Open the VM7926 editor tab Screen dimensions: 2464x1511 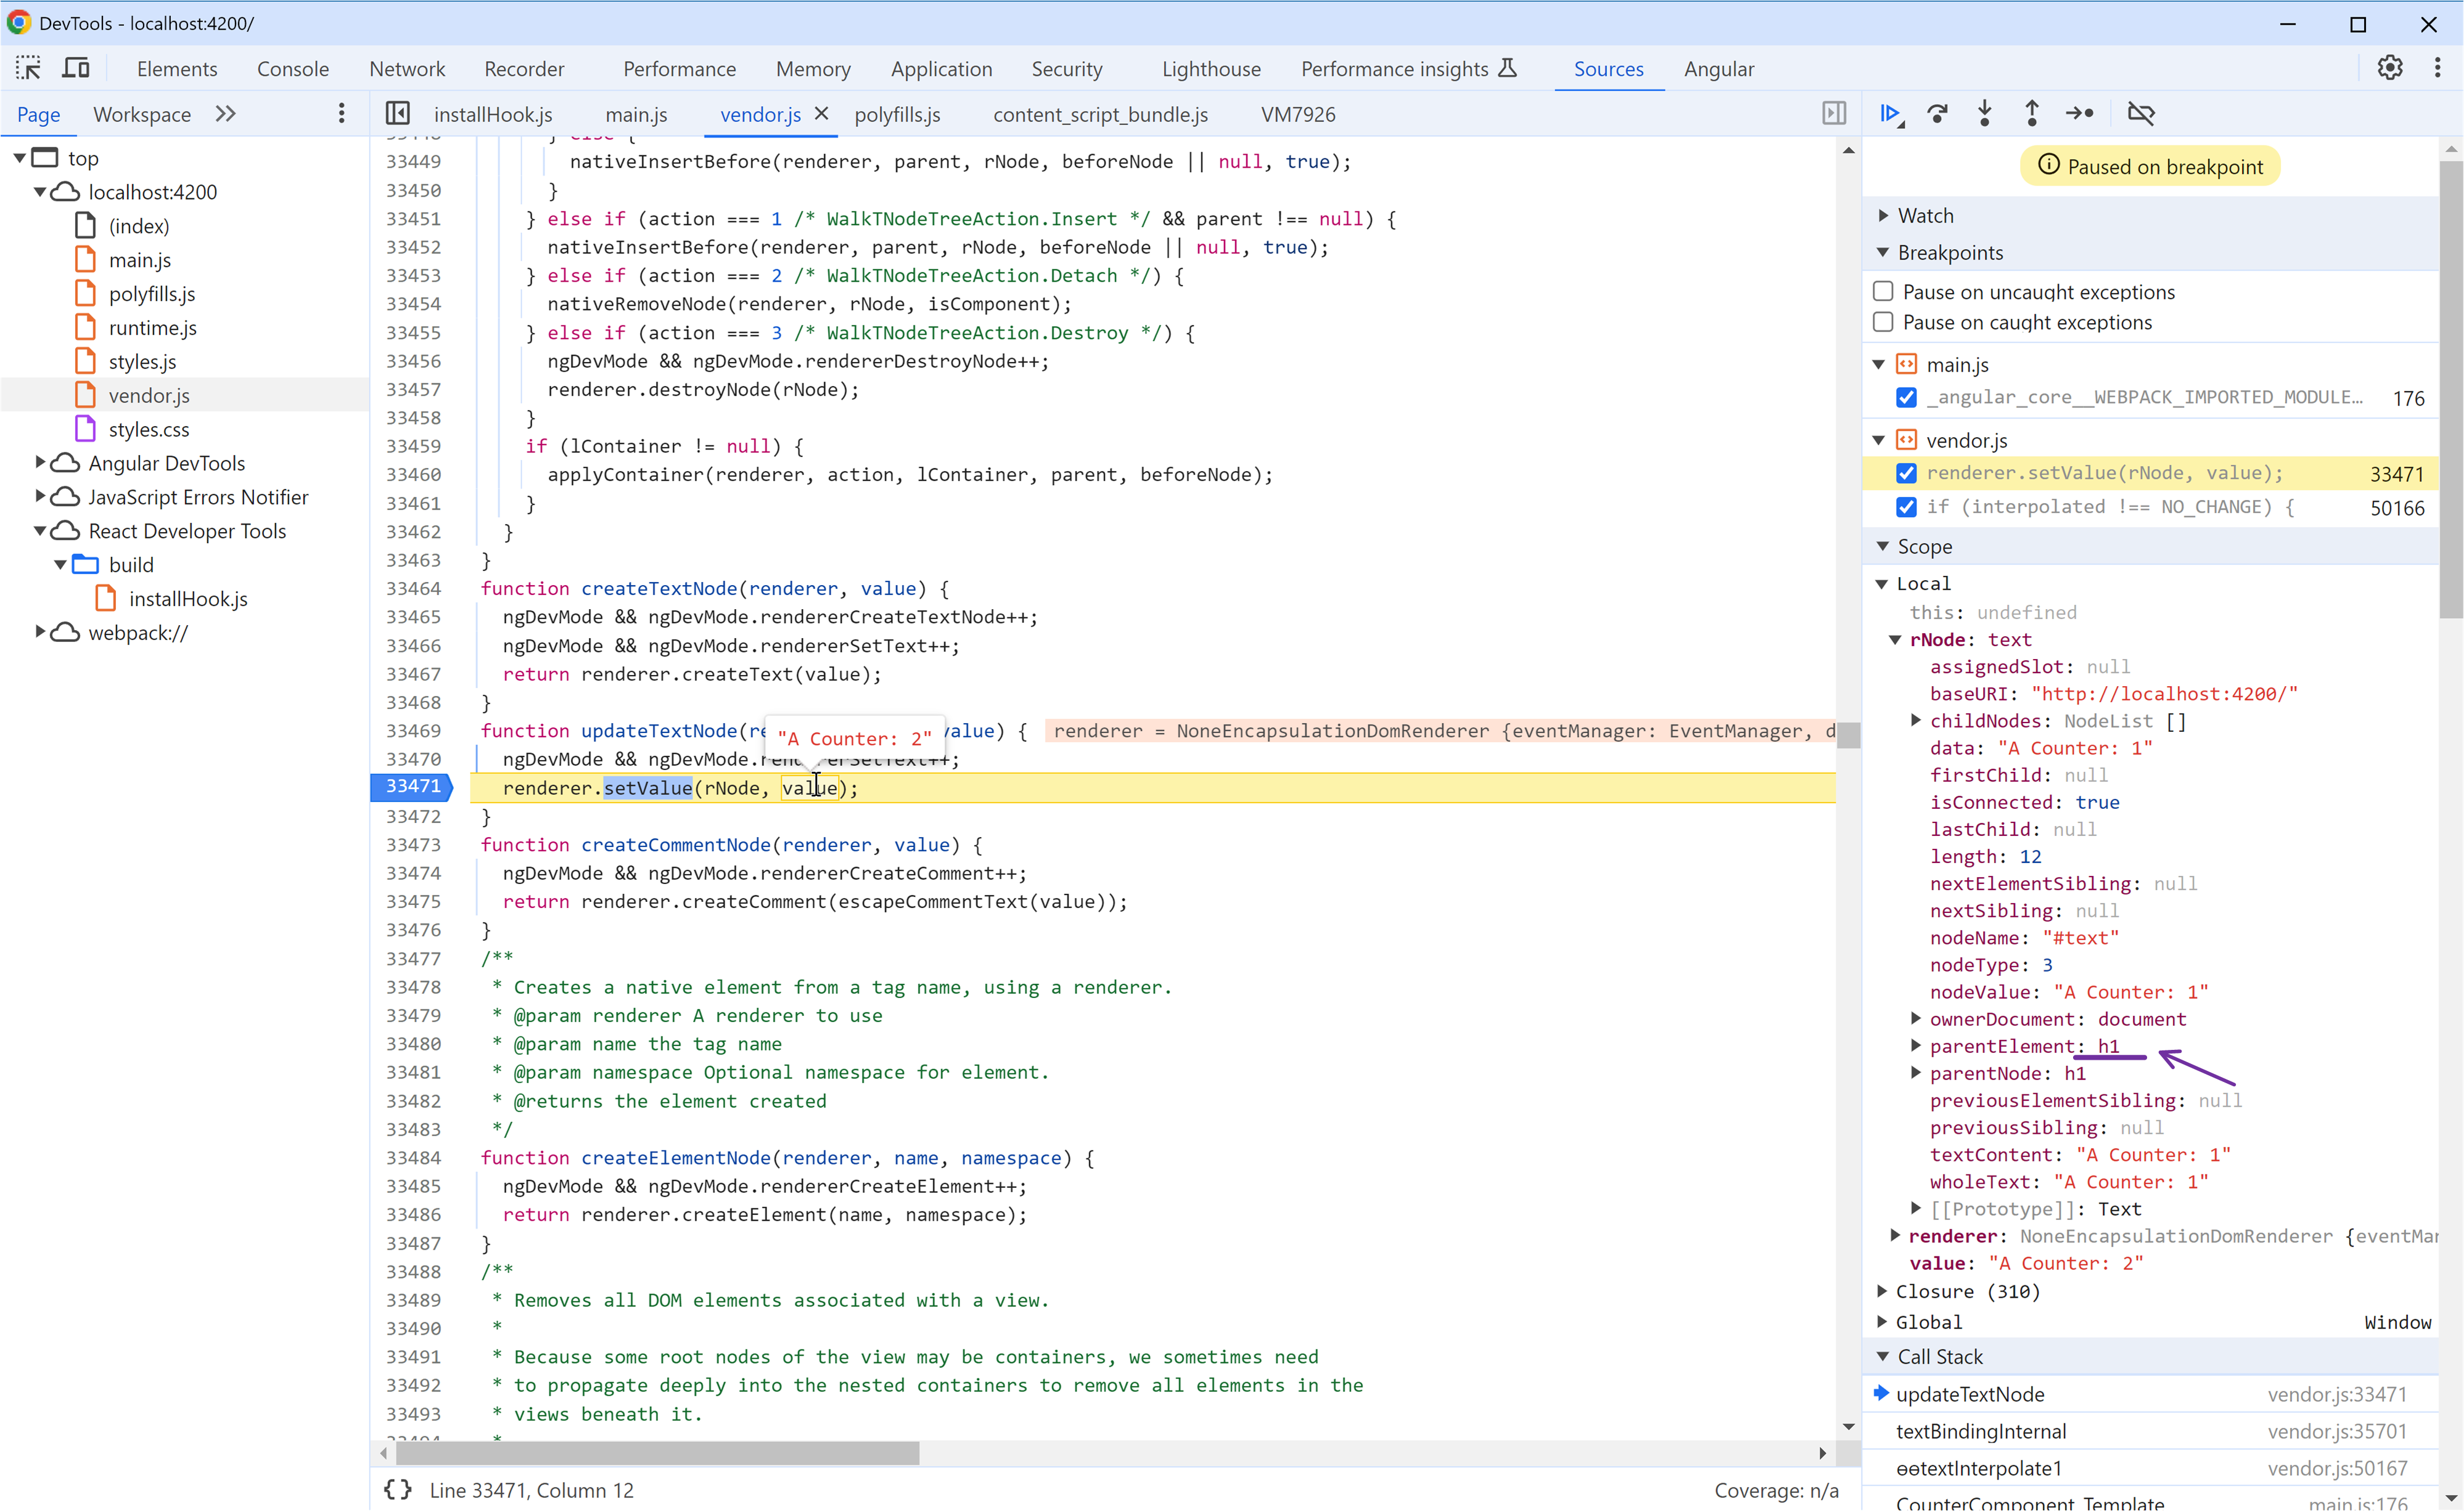pyautogui.click(x=1298, y=114)
